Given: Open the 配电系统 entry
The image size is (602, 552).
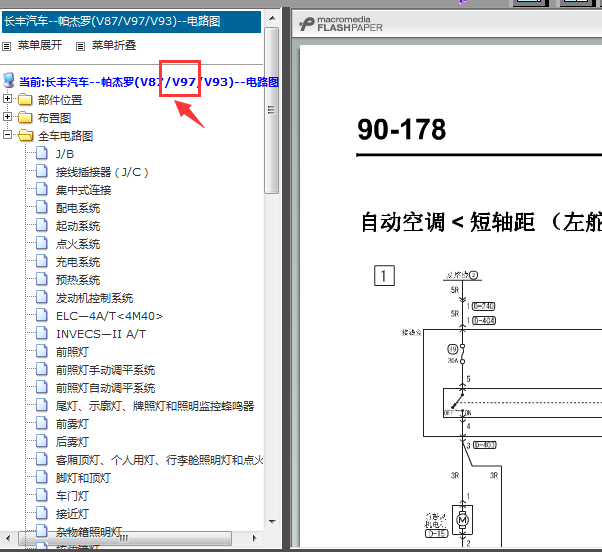Looking at the screenshot, I should point(78,208).
